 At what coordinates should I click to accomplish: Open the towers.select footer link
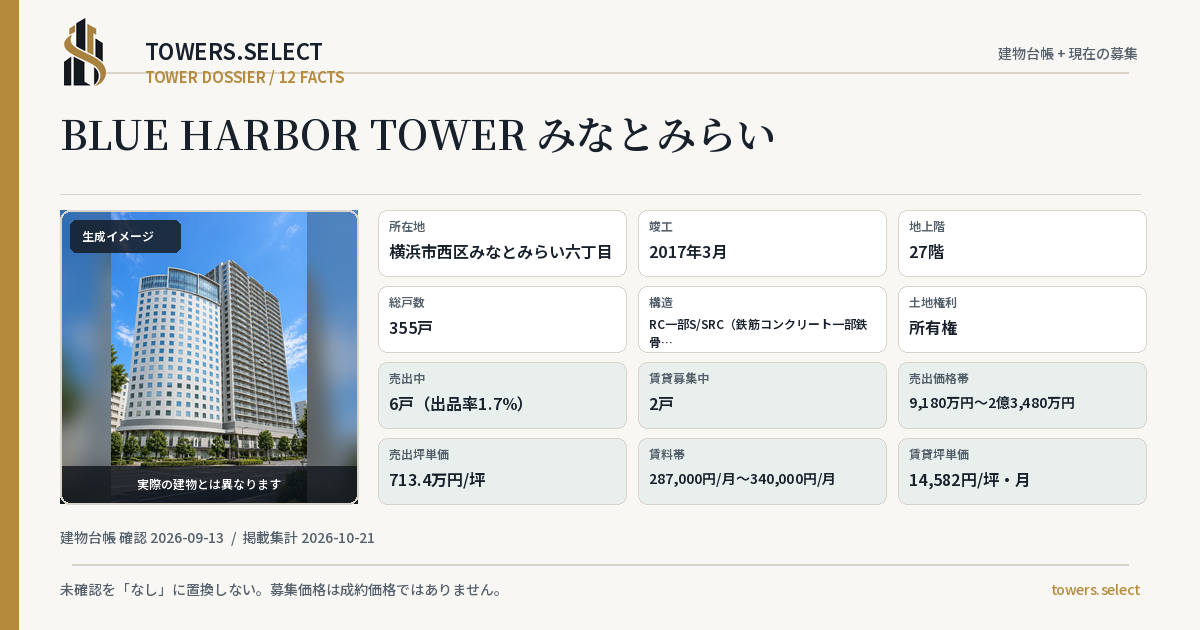click(x=1095, y=590)
